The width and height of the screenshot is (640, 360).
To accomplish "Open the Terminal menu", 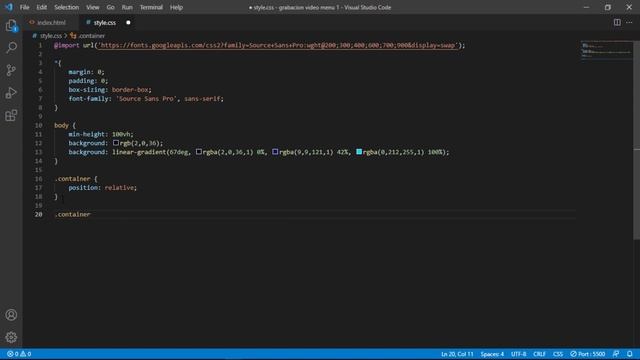I will pos(151,7).
